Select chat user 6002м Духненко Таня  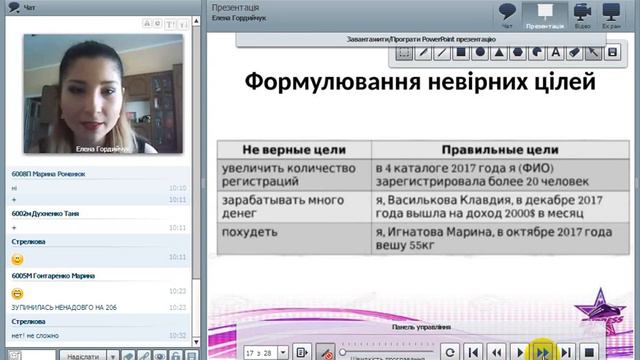click(45, 213)
